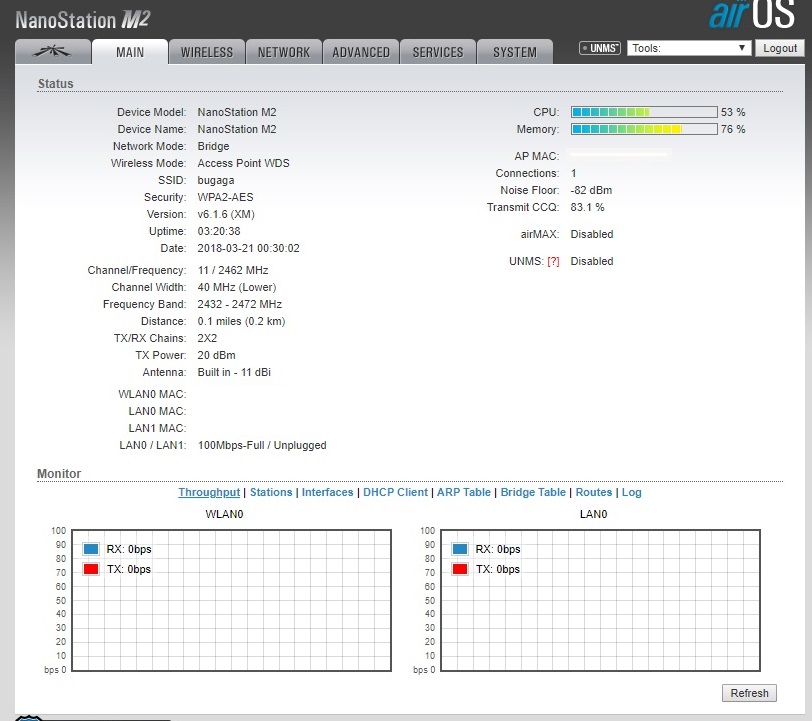812x721 pixels.
Task: Click the 'WLAN0 MAC:' label
Action: pos(152,394)
